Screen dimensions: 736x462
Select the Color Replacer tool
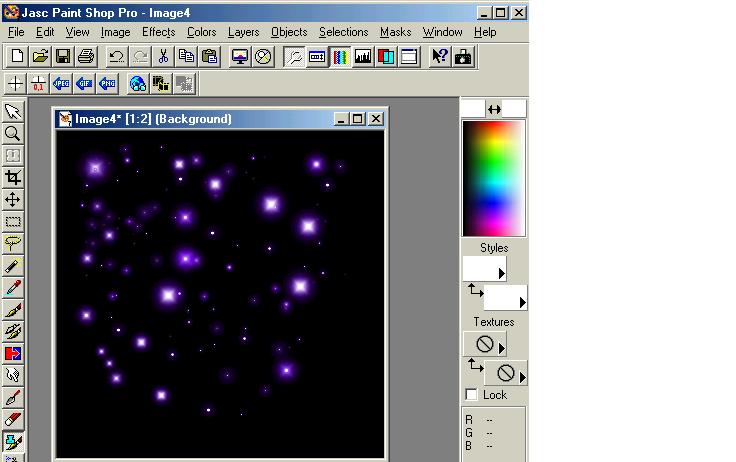pyautogui.click(x=13, y=353)
